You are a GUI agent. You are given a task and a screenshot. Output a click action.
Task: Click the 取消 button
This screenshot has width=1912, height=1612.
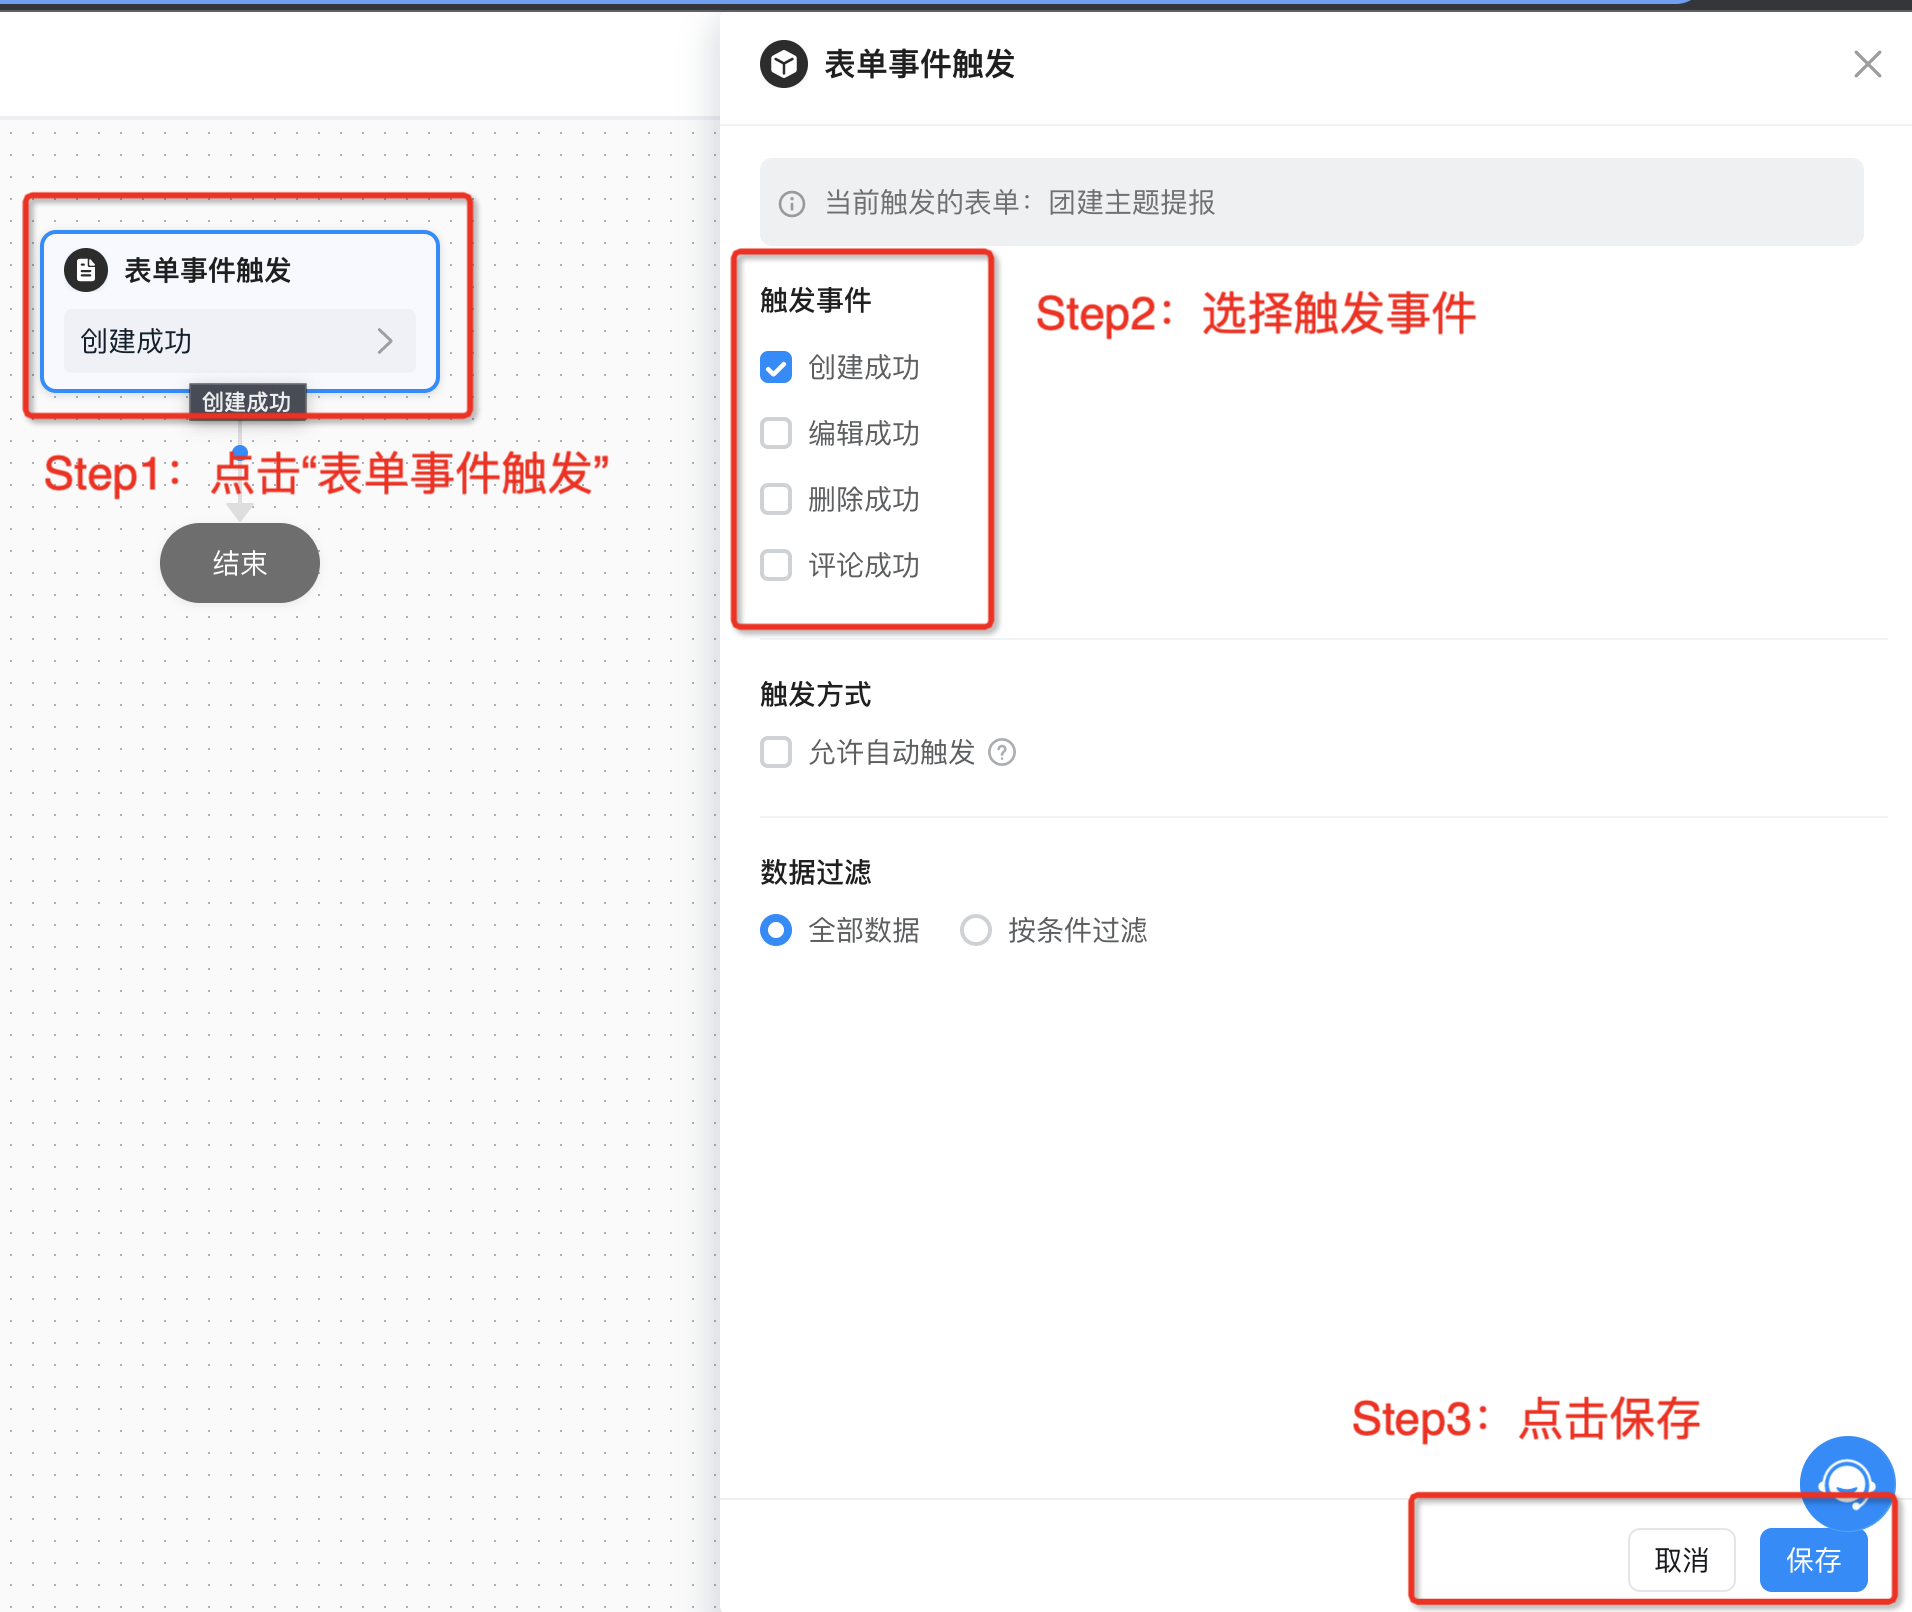point(1681,1560)
